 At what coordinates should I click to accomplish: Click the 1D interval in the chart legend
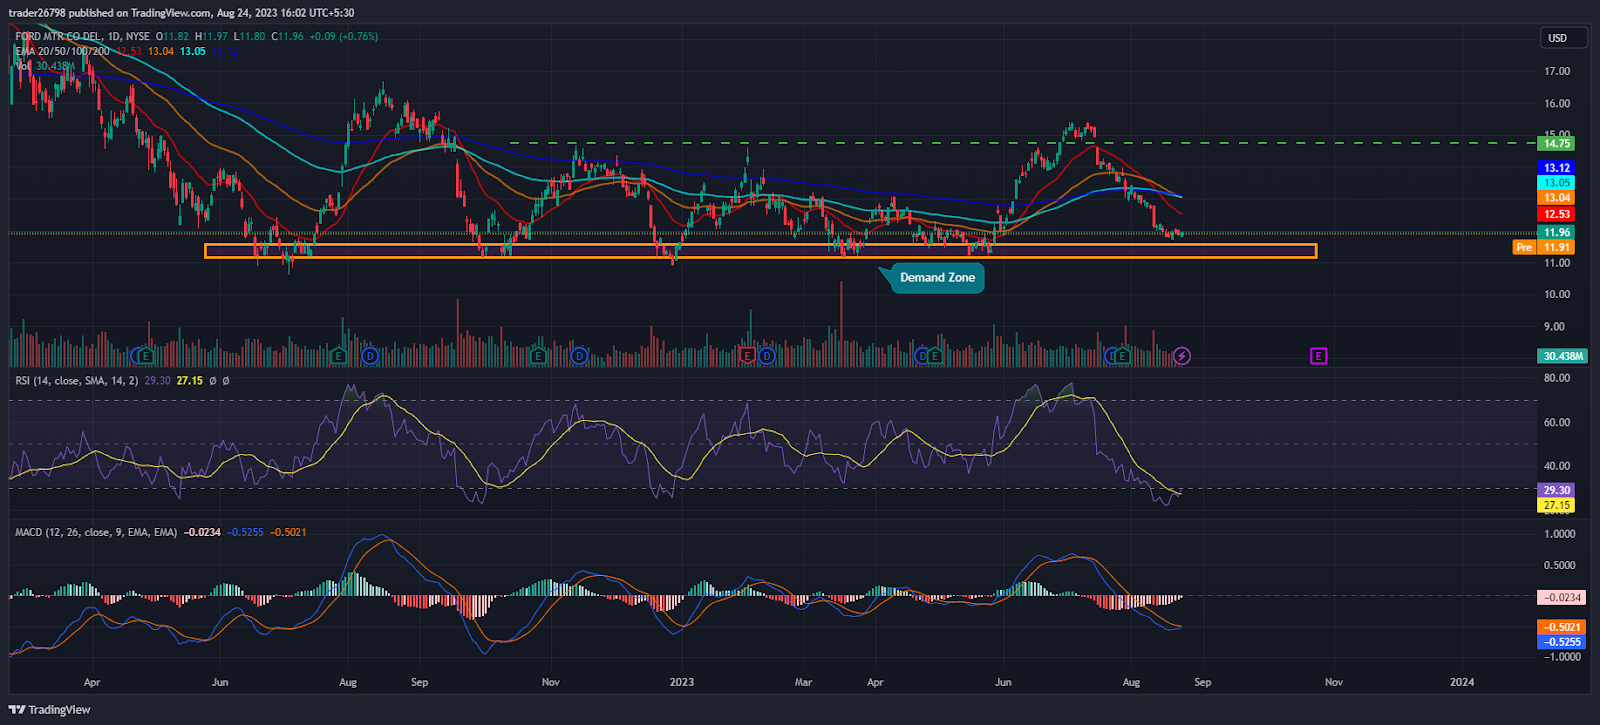[114, 37]
